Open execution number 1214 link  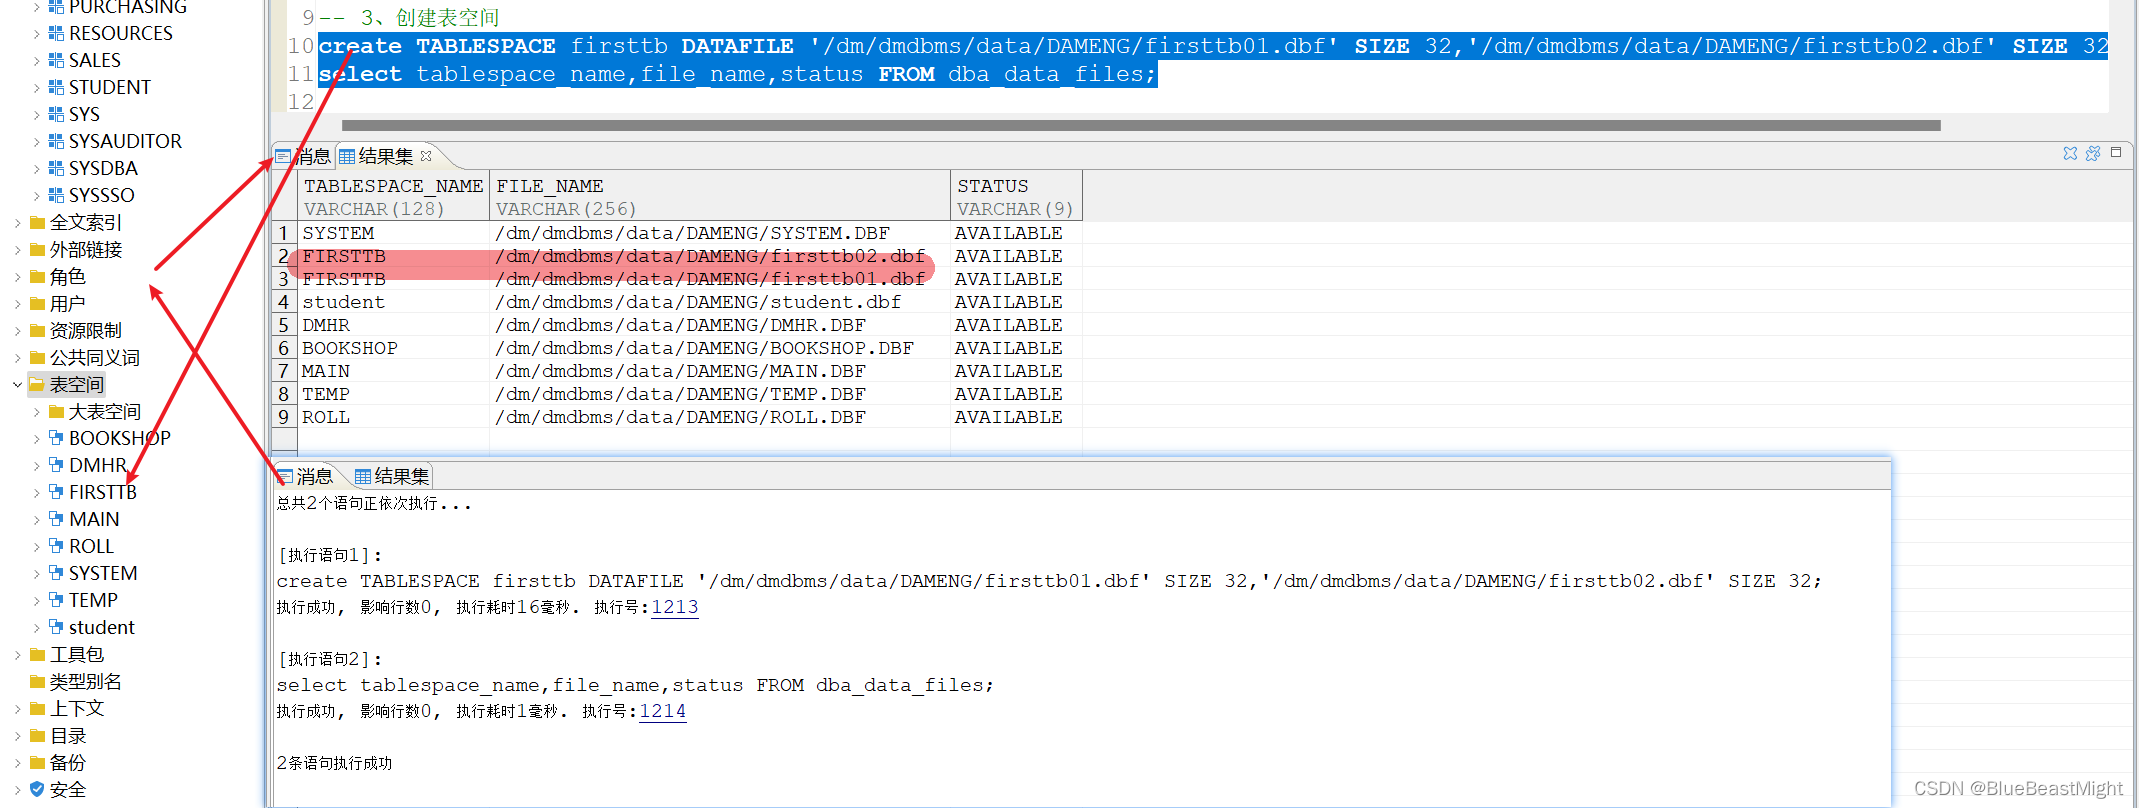pos(663,711)
